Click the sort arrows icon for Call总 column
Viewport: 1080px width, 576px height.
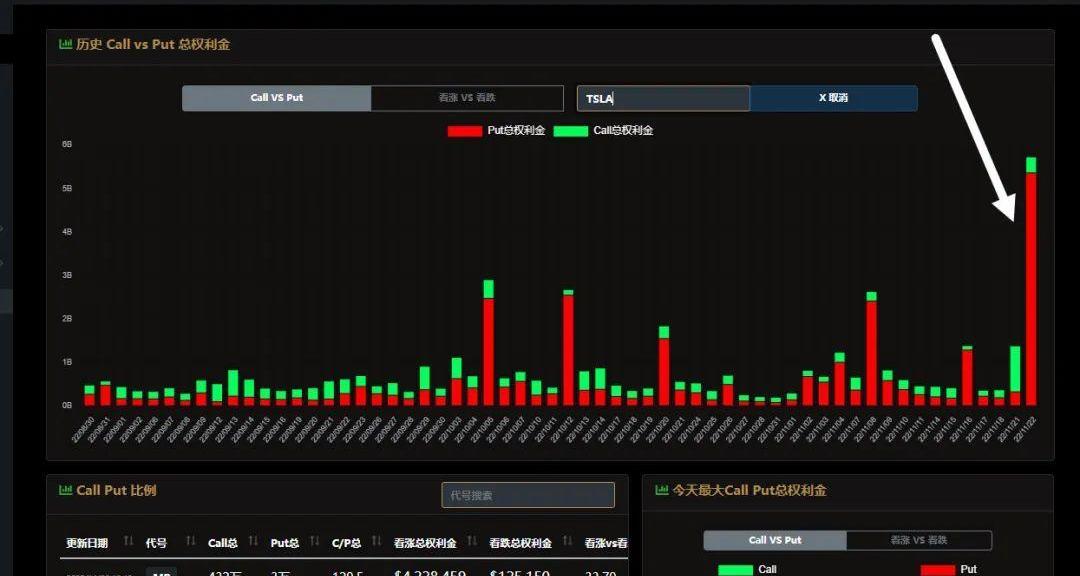tap(253, 543)
